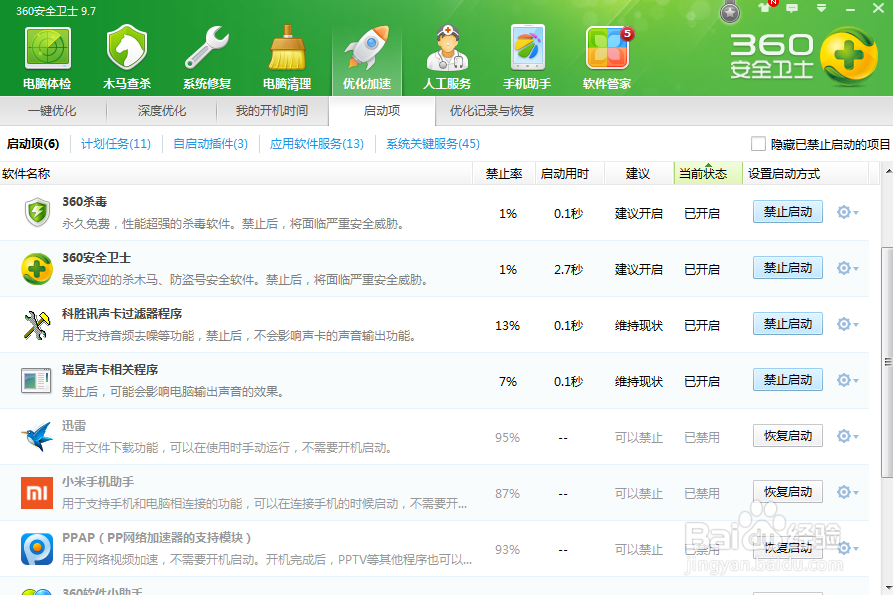Click the 科胜讯声卡 tools icon

(37, 325)
